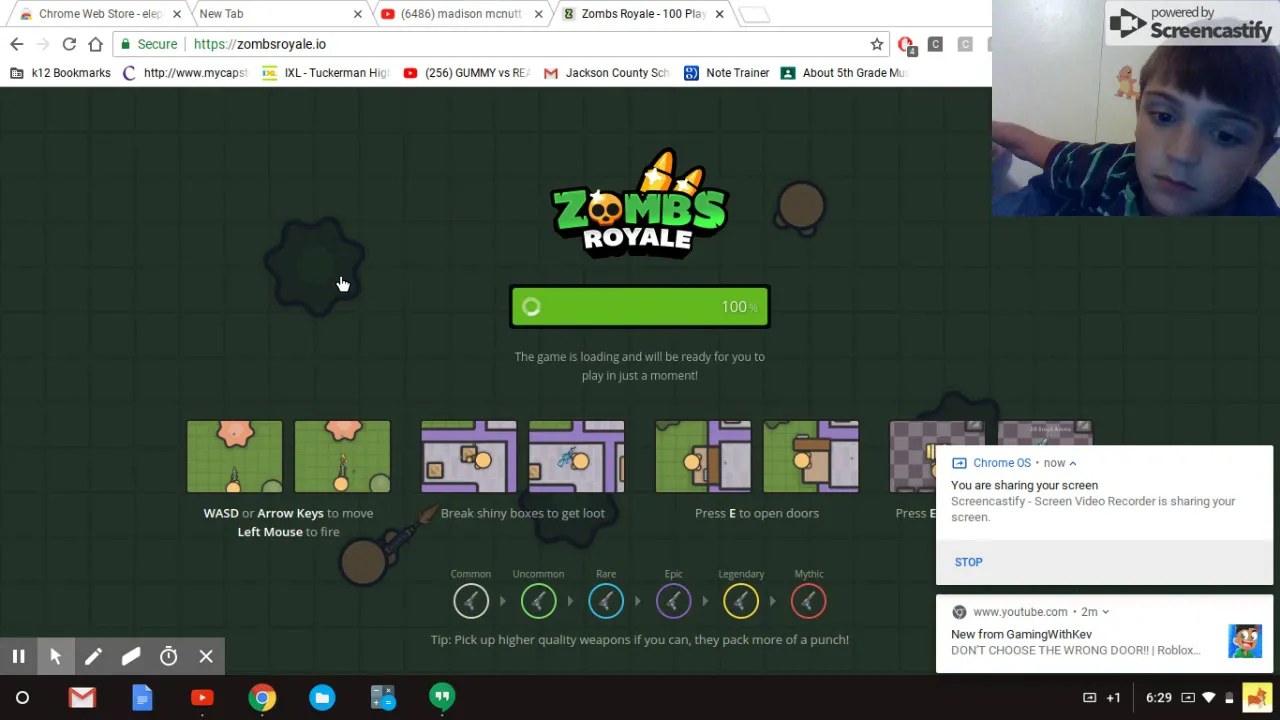
Task: Click the user avatar in status tray
Action: (1255, 698)
